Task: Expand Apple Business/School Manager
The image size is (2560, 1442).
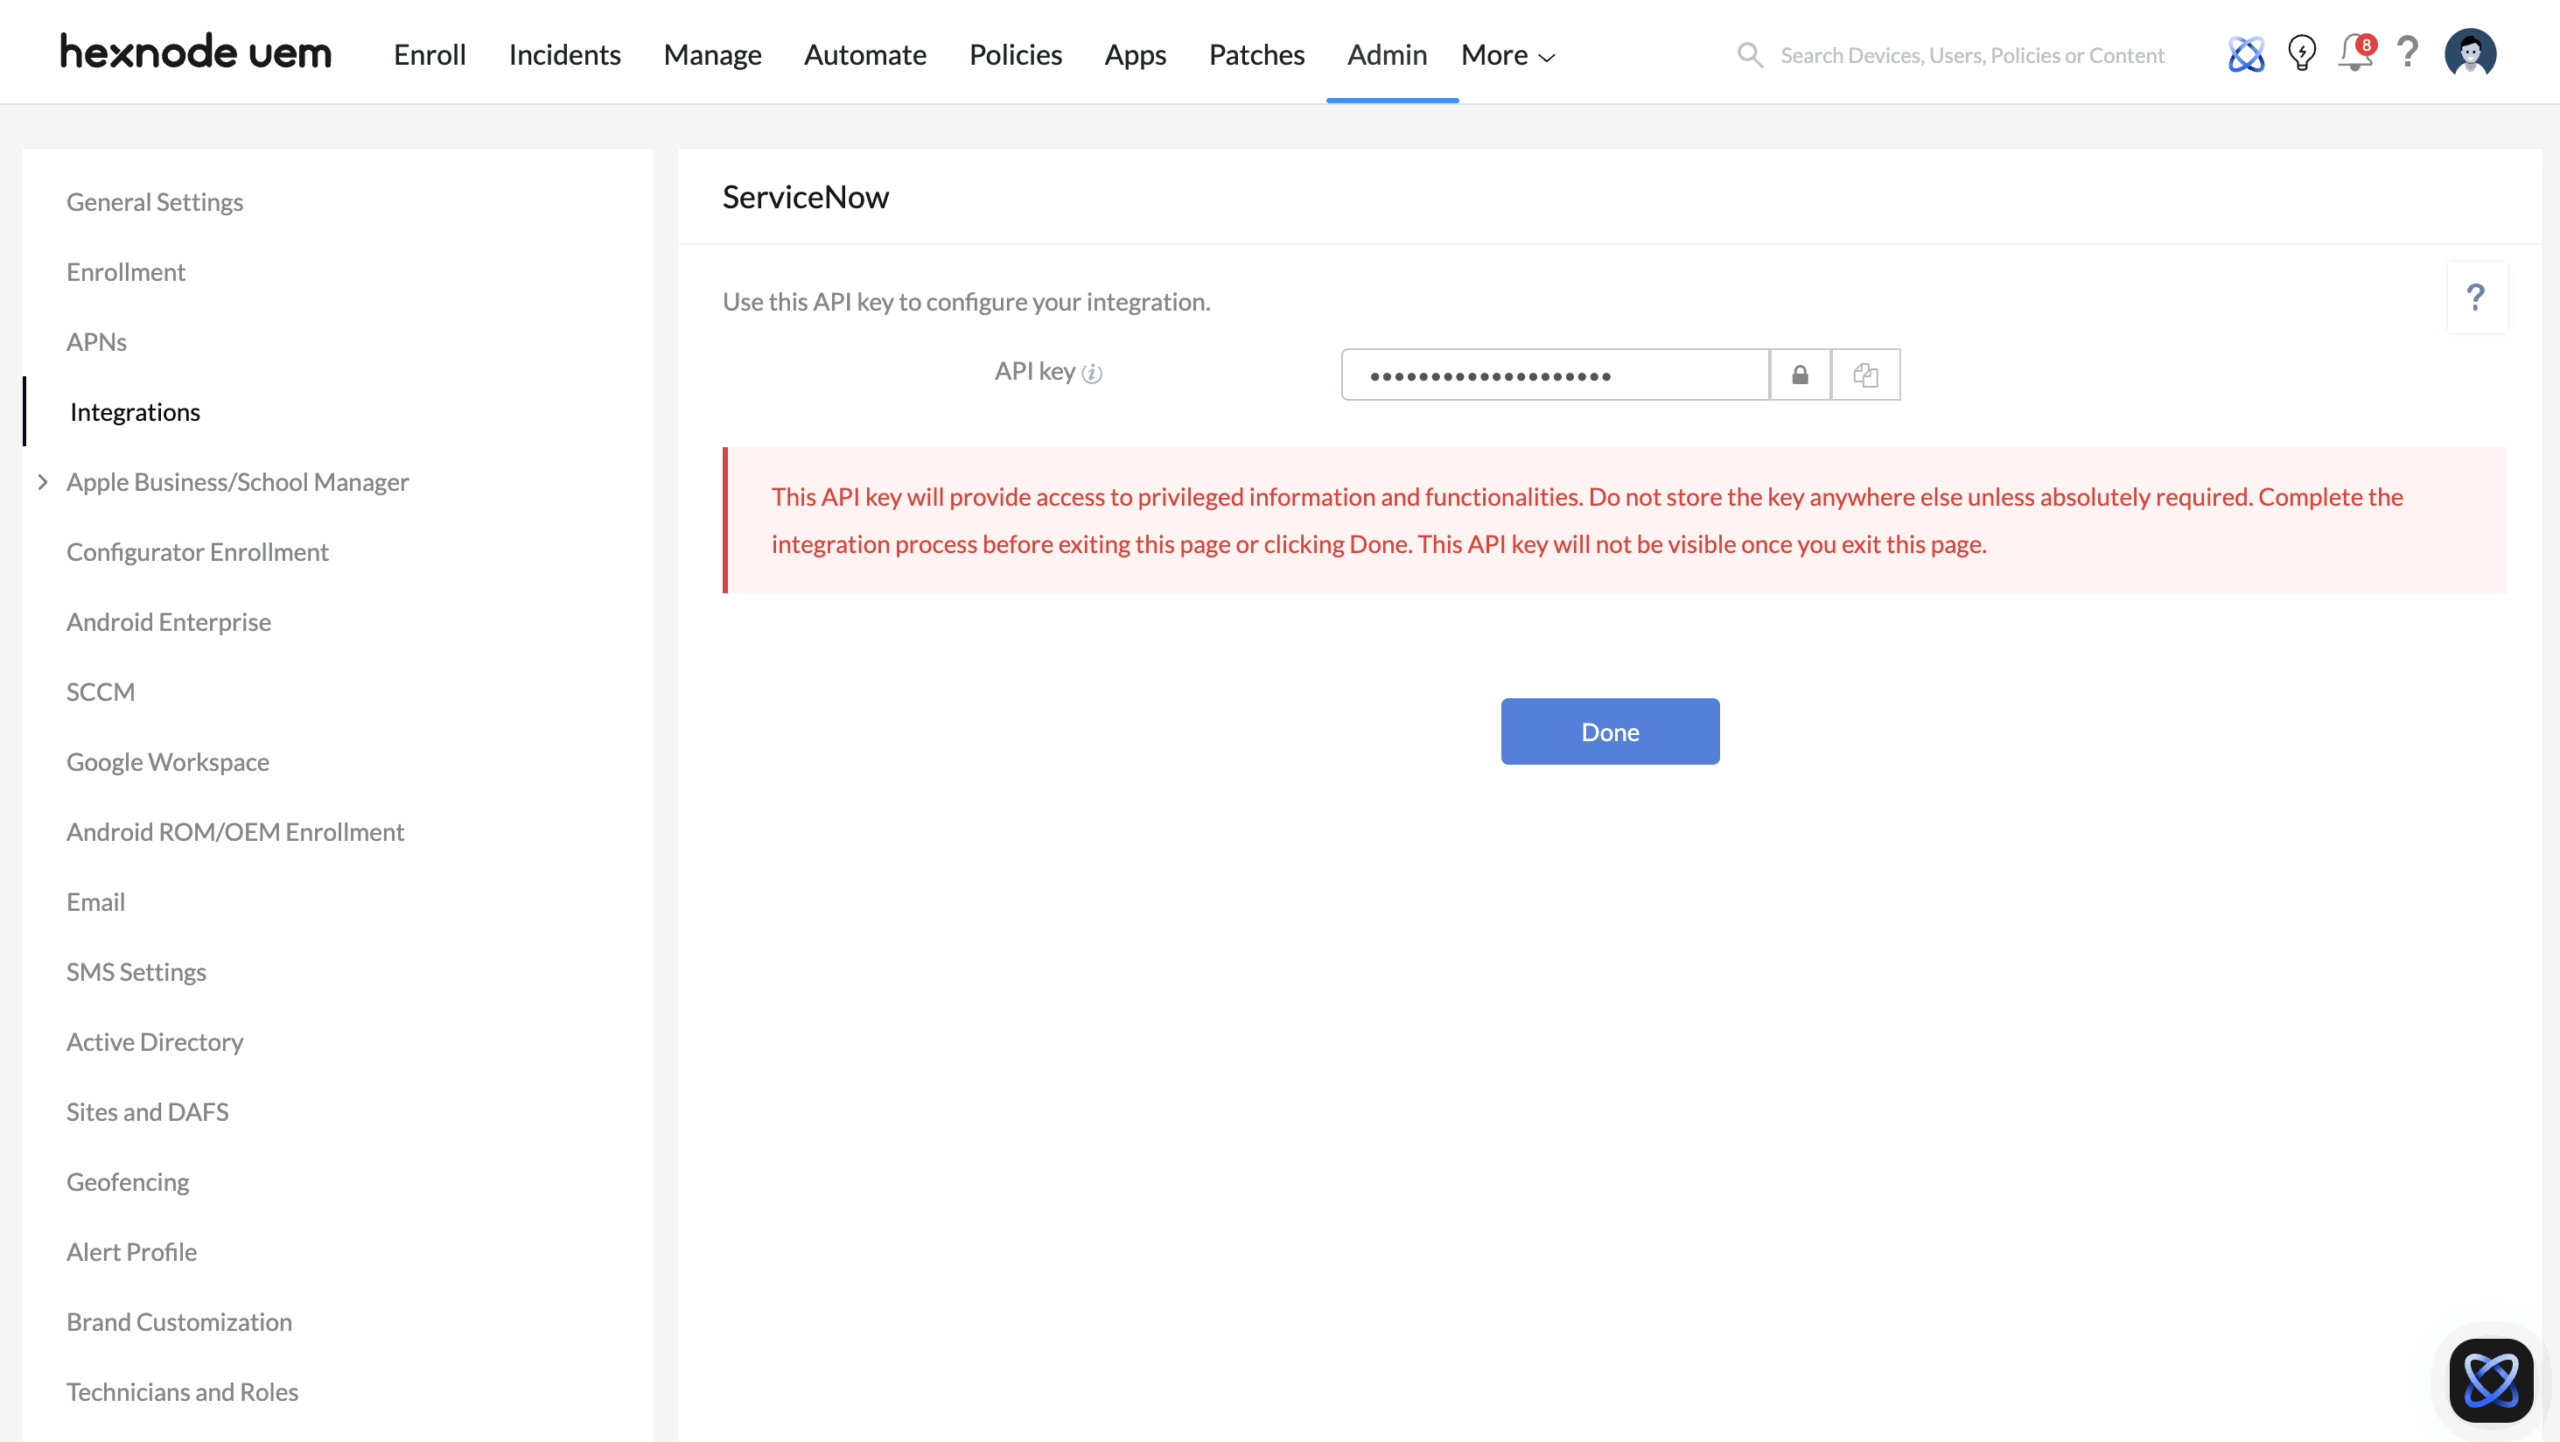Action: (x=43, y=482)
